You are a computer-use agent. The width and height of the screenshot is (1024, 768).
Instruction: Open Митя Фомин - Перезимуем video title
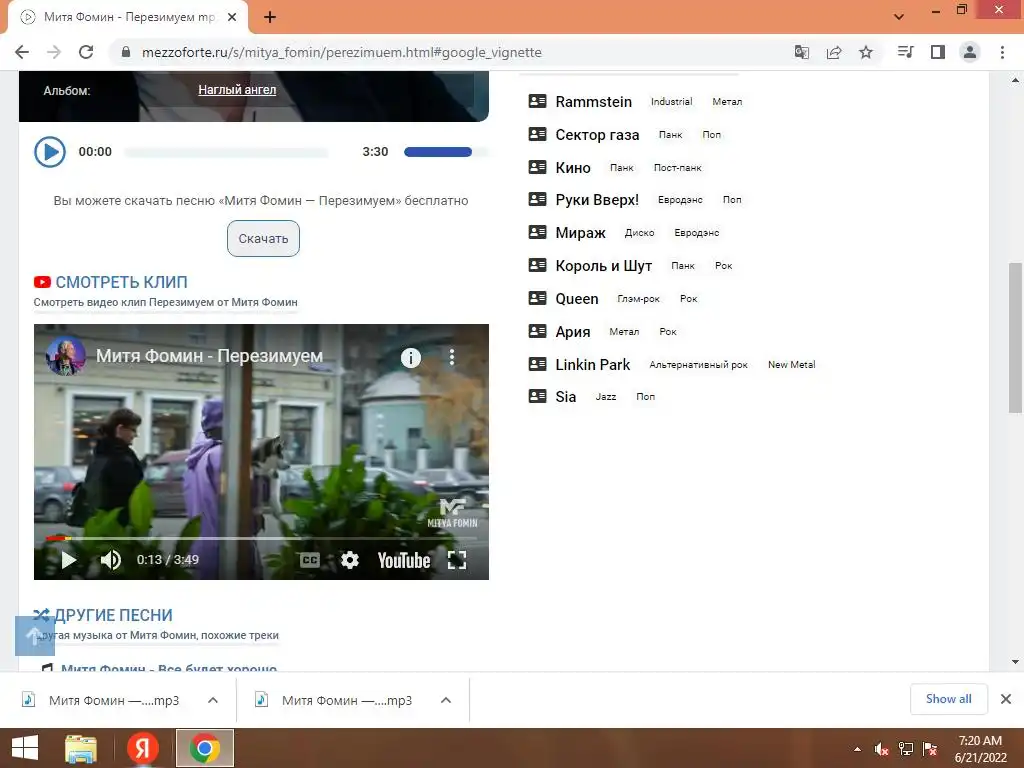(210, 356)
